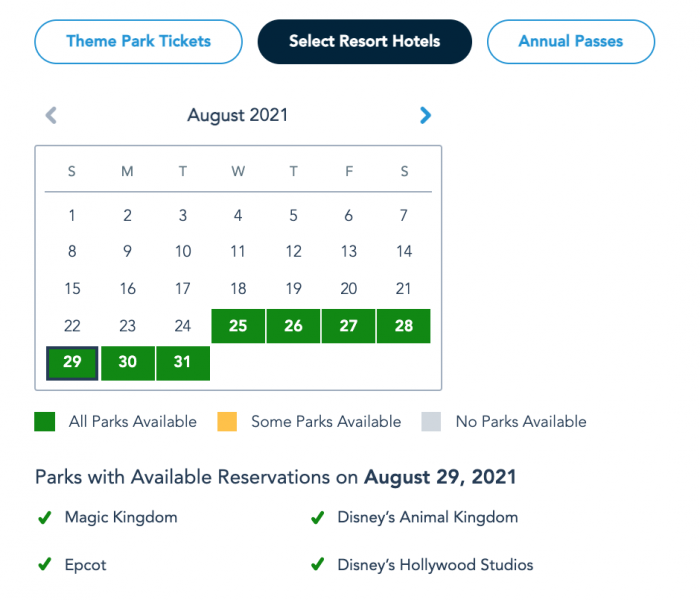Select August 31 available date
Image resolution: width=700 pixels, height=600 pixels.
coord(183,363)
